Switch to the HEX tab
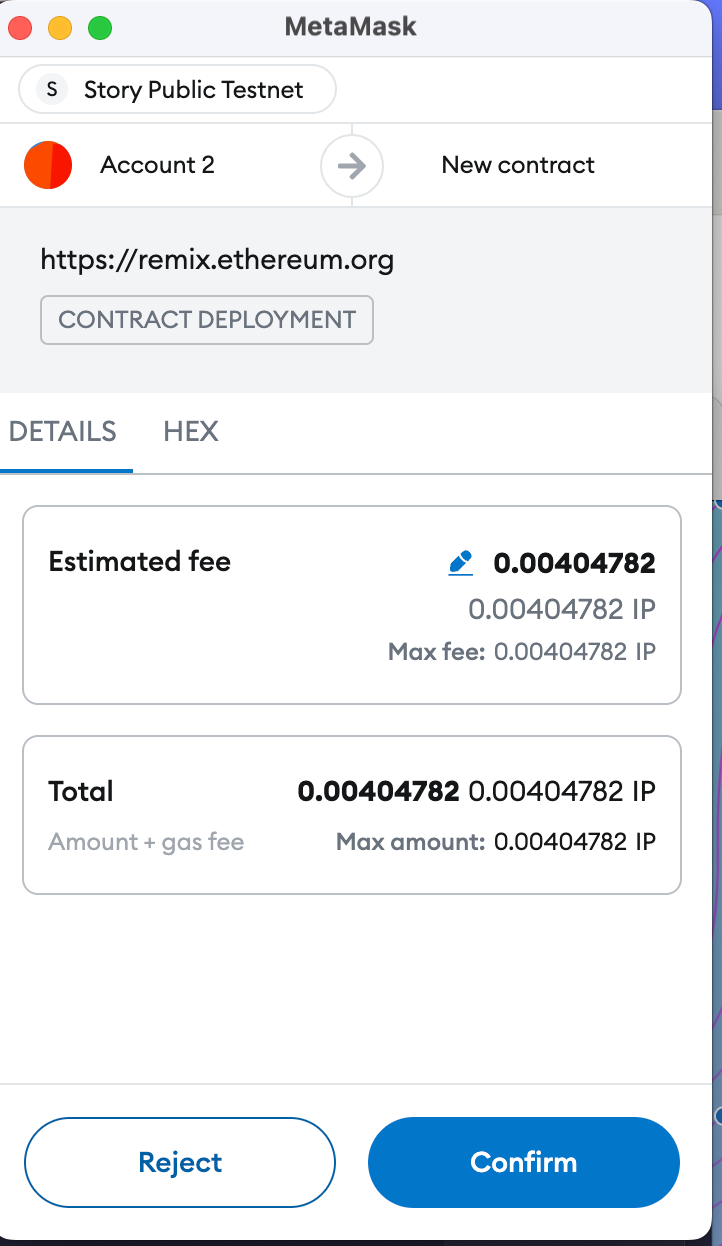This screenshot has height=1246, width=722. pyautogui.click(x=191, y=431)
